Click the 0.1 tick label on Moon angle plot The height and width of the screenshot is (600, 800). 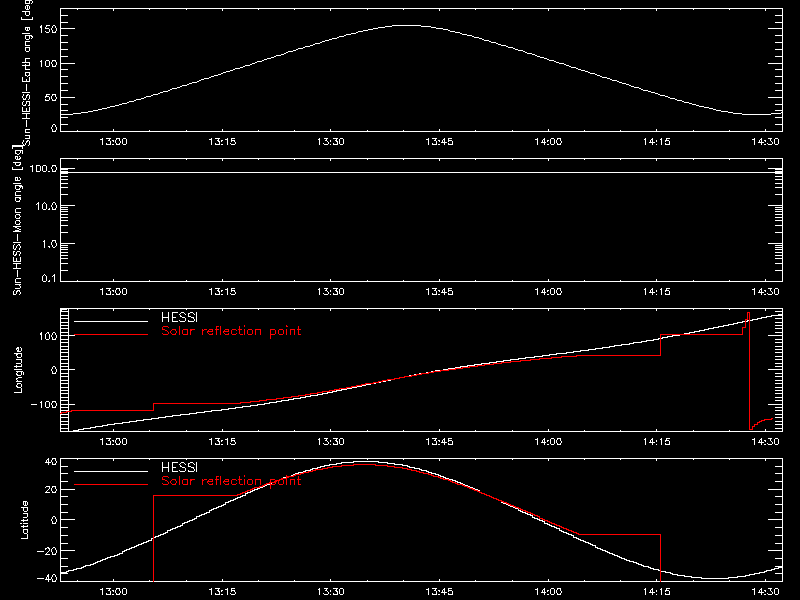click(49, 279)
